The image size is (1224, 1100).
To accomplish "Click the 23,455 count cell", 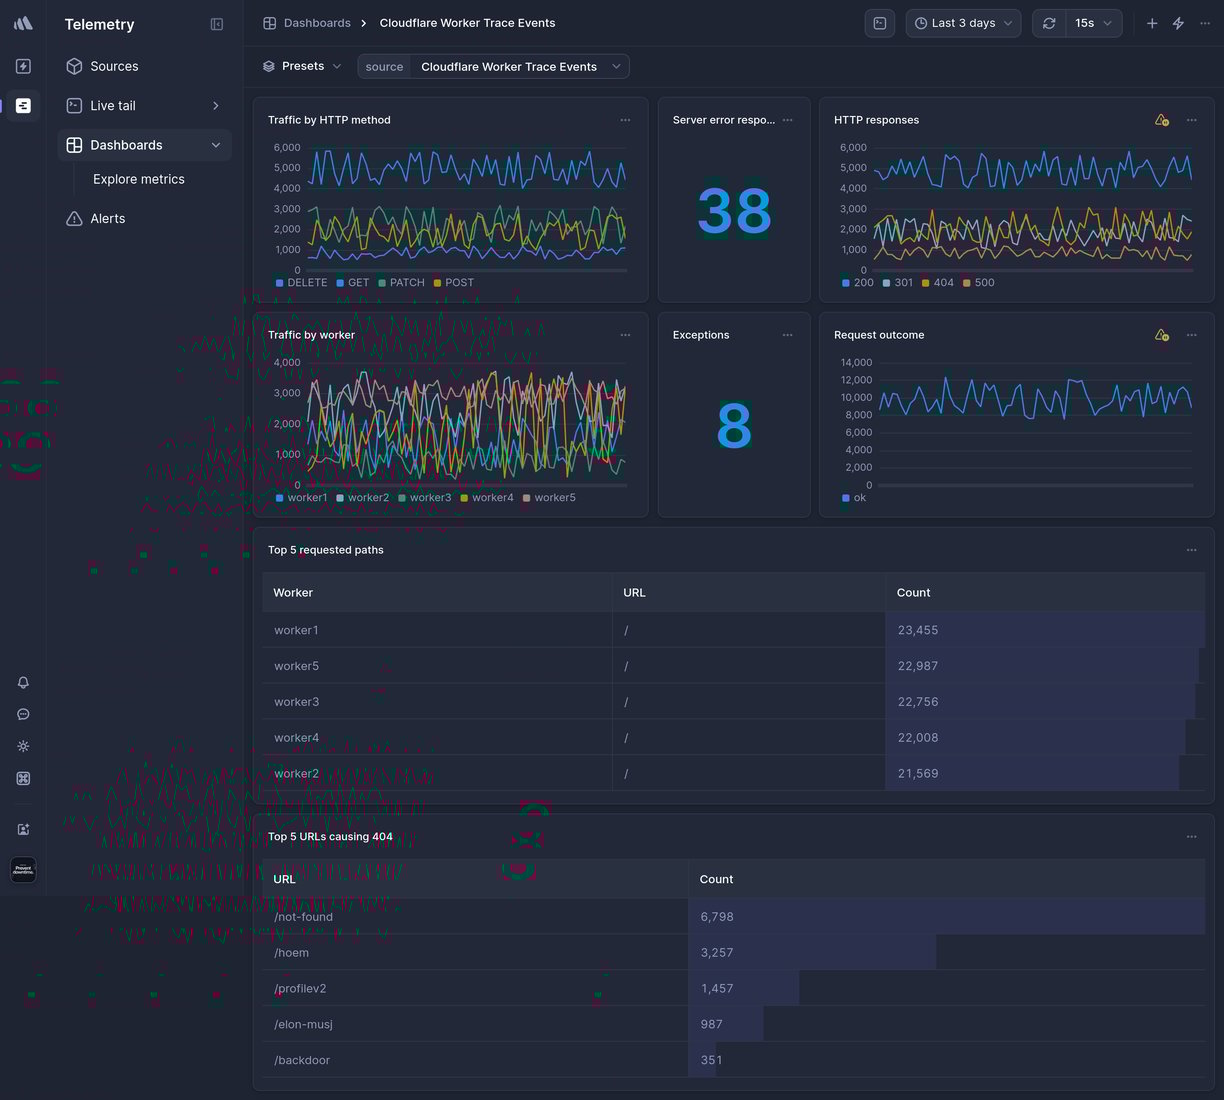I will coord(1045,630).
